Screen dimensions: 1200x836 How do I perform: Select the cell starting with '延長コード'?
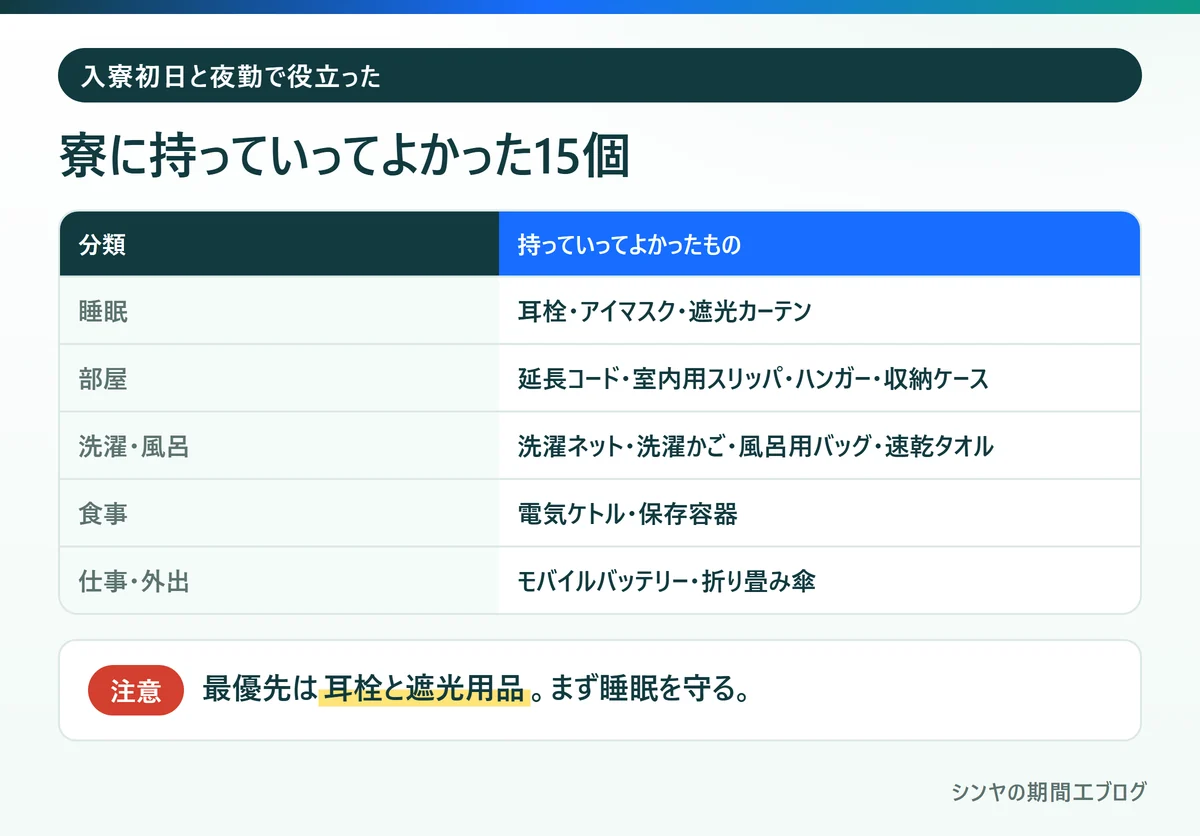819,379
